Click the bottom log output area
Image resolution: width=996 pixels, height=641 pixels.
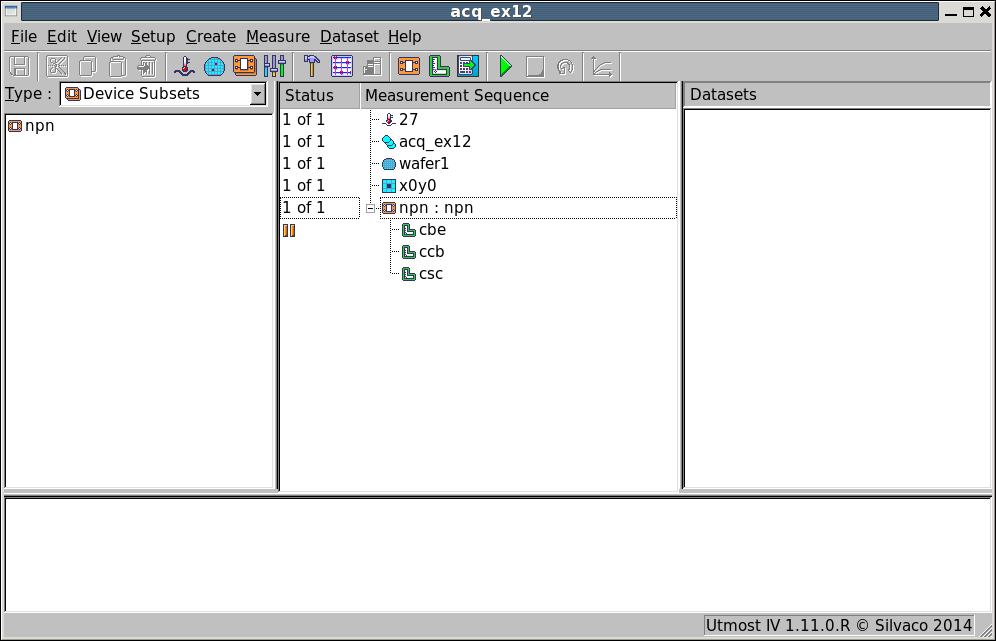click(x=498, y=556)
